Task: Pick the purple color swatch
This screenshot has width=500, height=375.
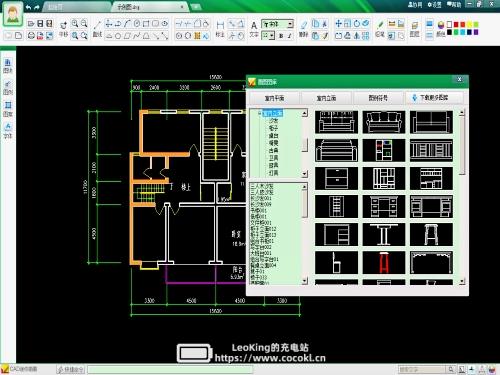Action: point(476,32)
